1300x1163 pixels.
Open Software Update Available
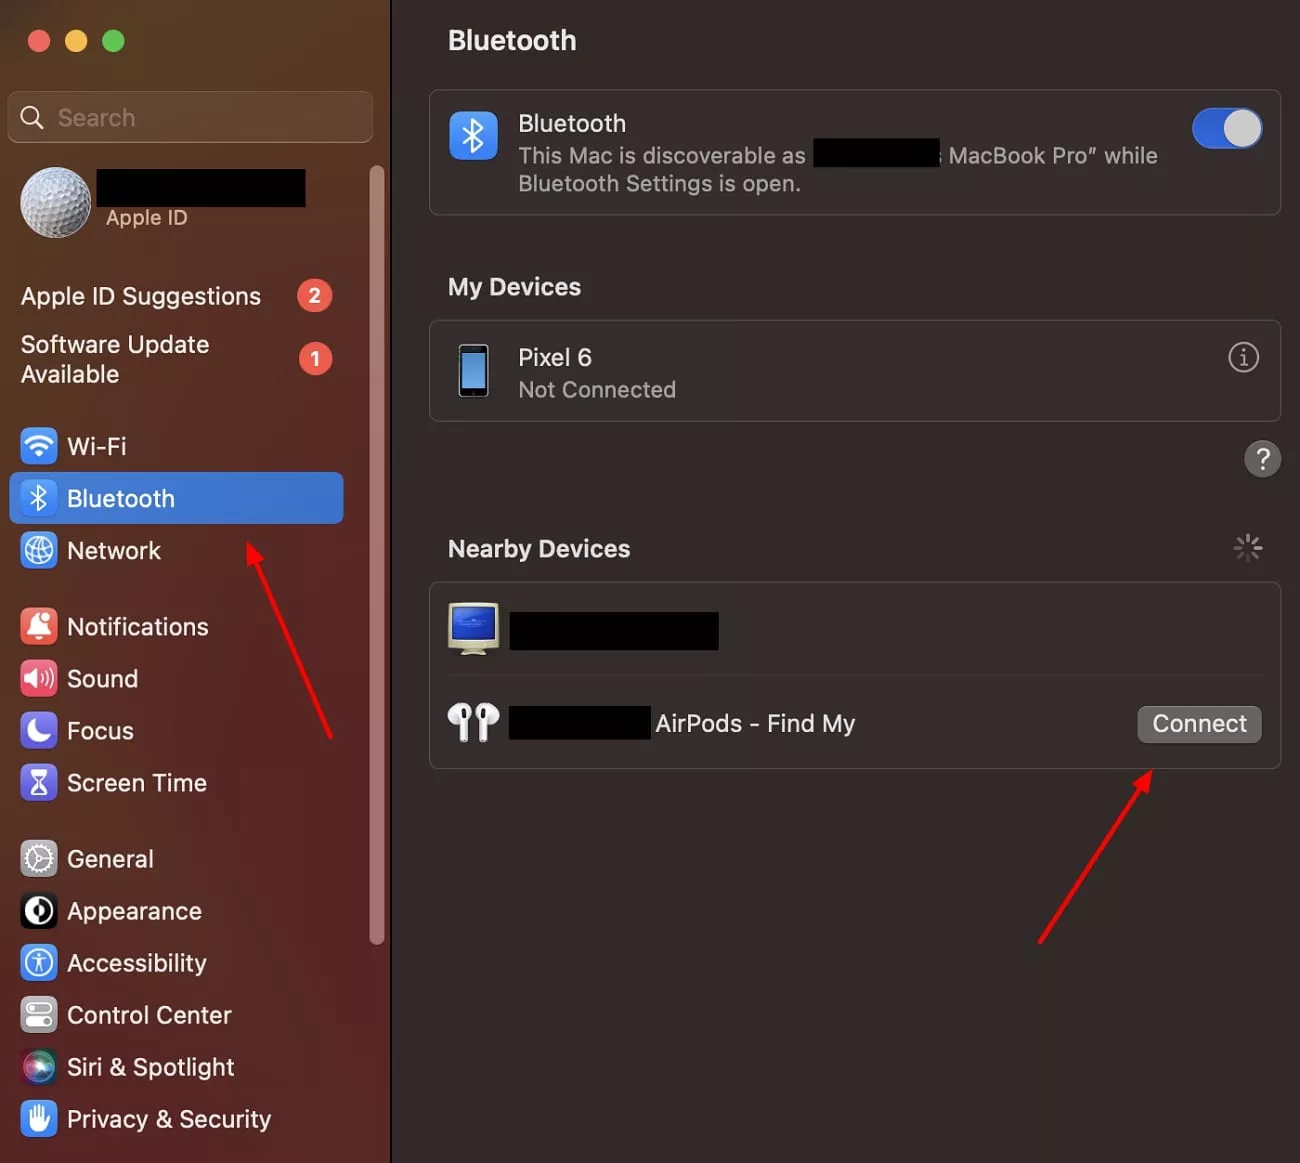point(114,358)
